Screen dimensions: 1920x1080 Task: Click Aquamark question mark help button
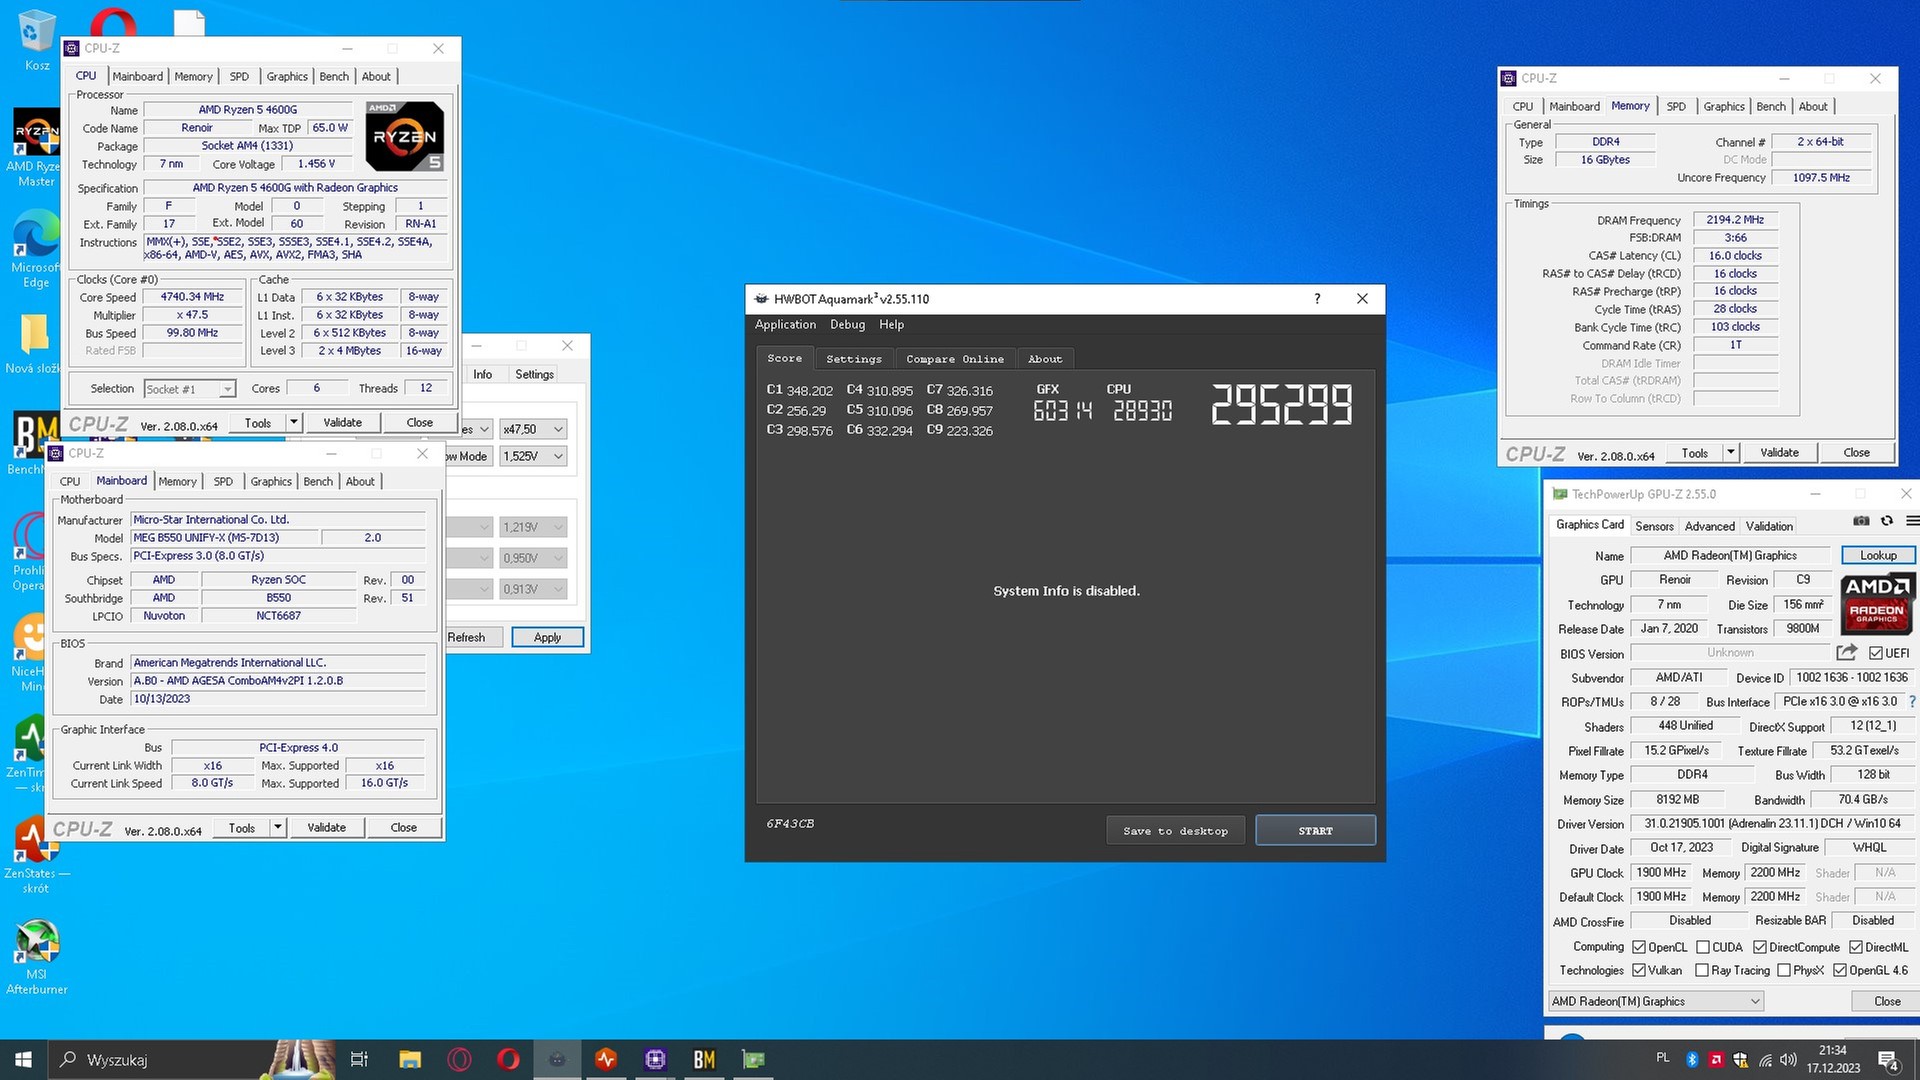pos(1317,298)
